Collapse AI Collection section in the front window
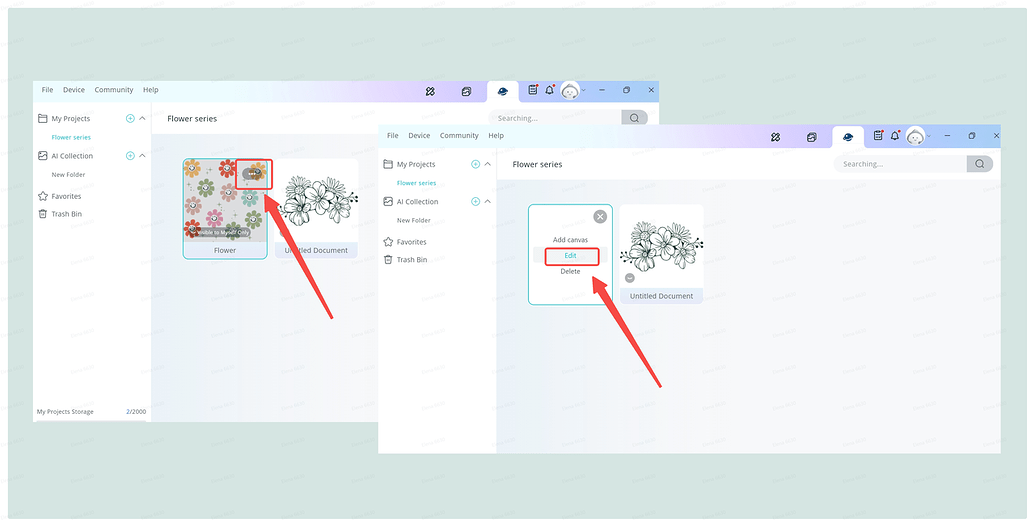 (x=488, y=202)
